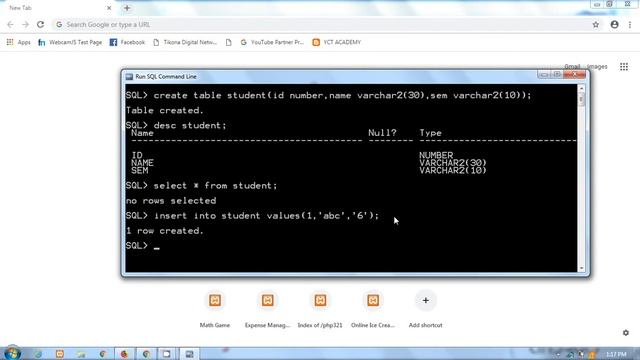Open the Firefox taskbar icon
The image size is (640, 360).
click(124, 354)
